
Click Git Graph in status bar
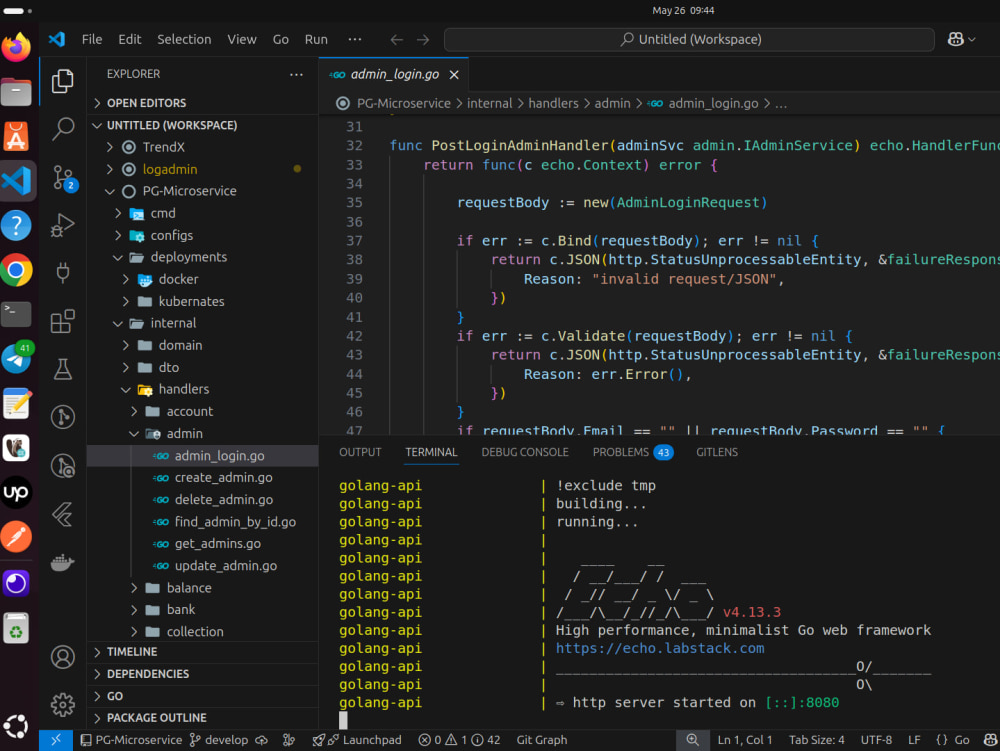(x=541, y=740)
